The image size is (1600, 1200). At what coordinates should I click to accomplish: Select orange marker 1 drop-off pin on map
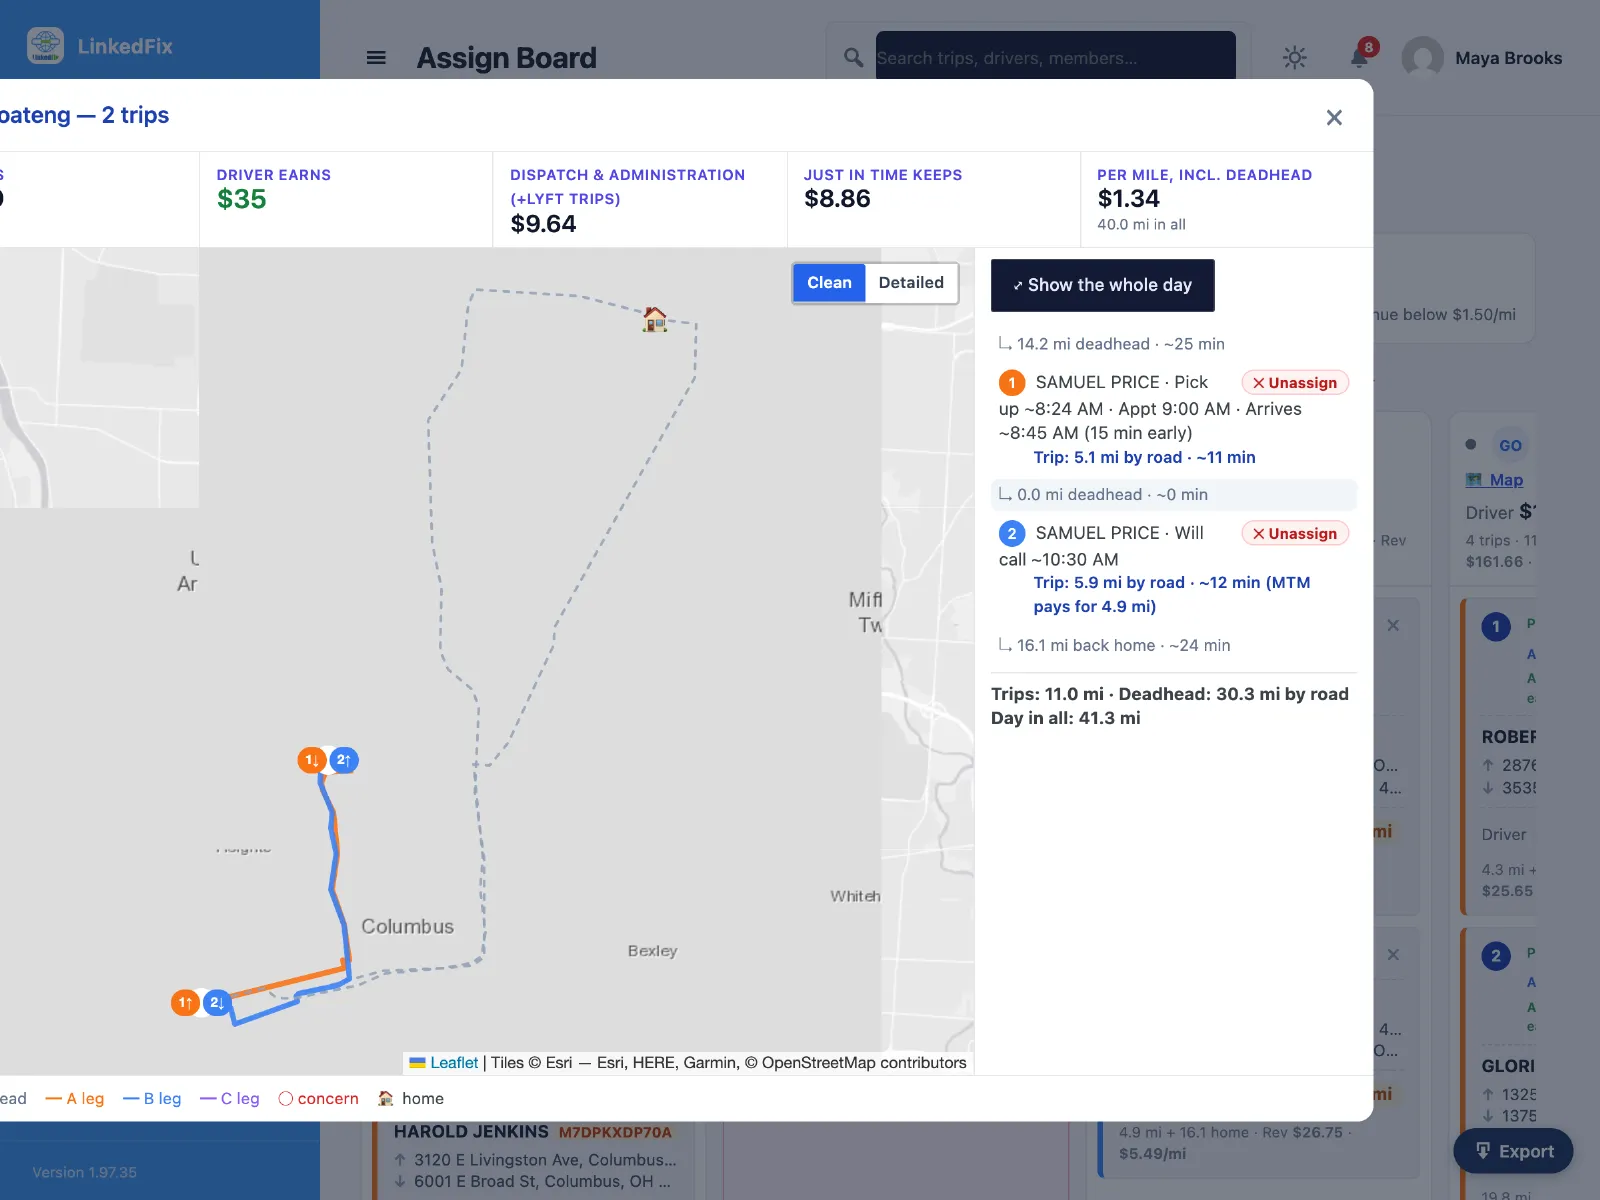pyautogui.click(x=312, y=760)
